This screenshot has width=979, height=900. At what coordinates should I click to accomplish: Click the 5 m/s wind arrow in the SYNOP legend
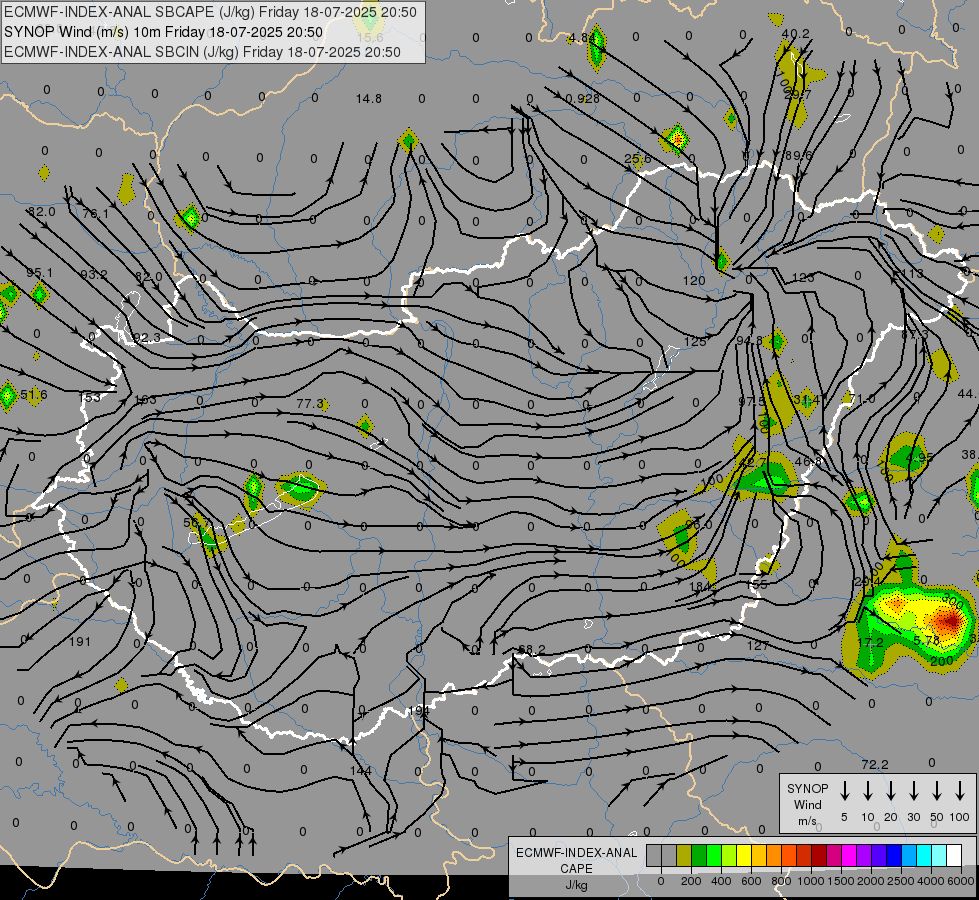845,791
